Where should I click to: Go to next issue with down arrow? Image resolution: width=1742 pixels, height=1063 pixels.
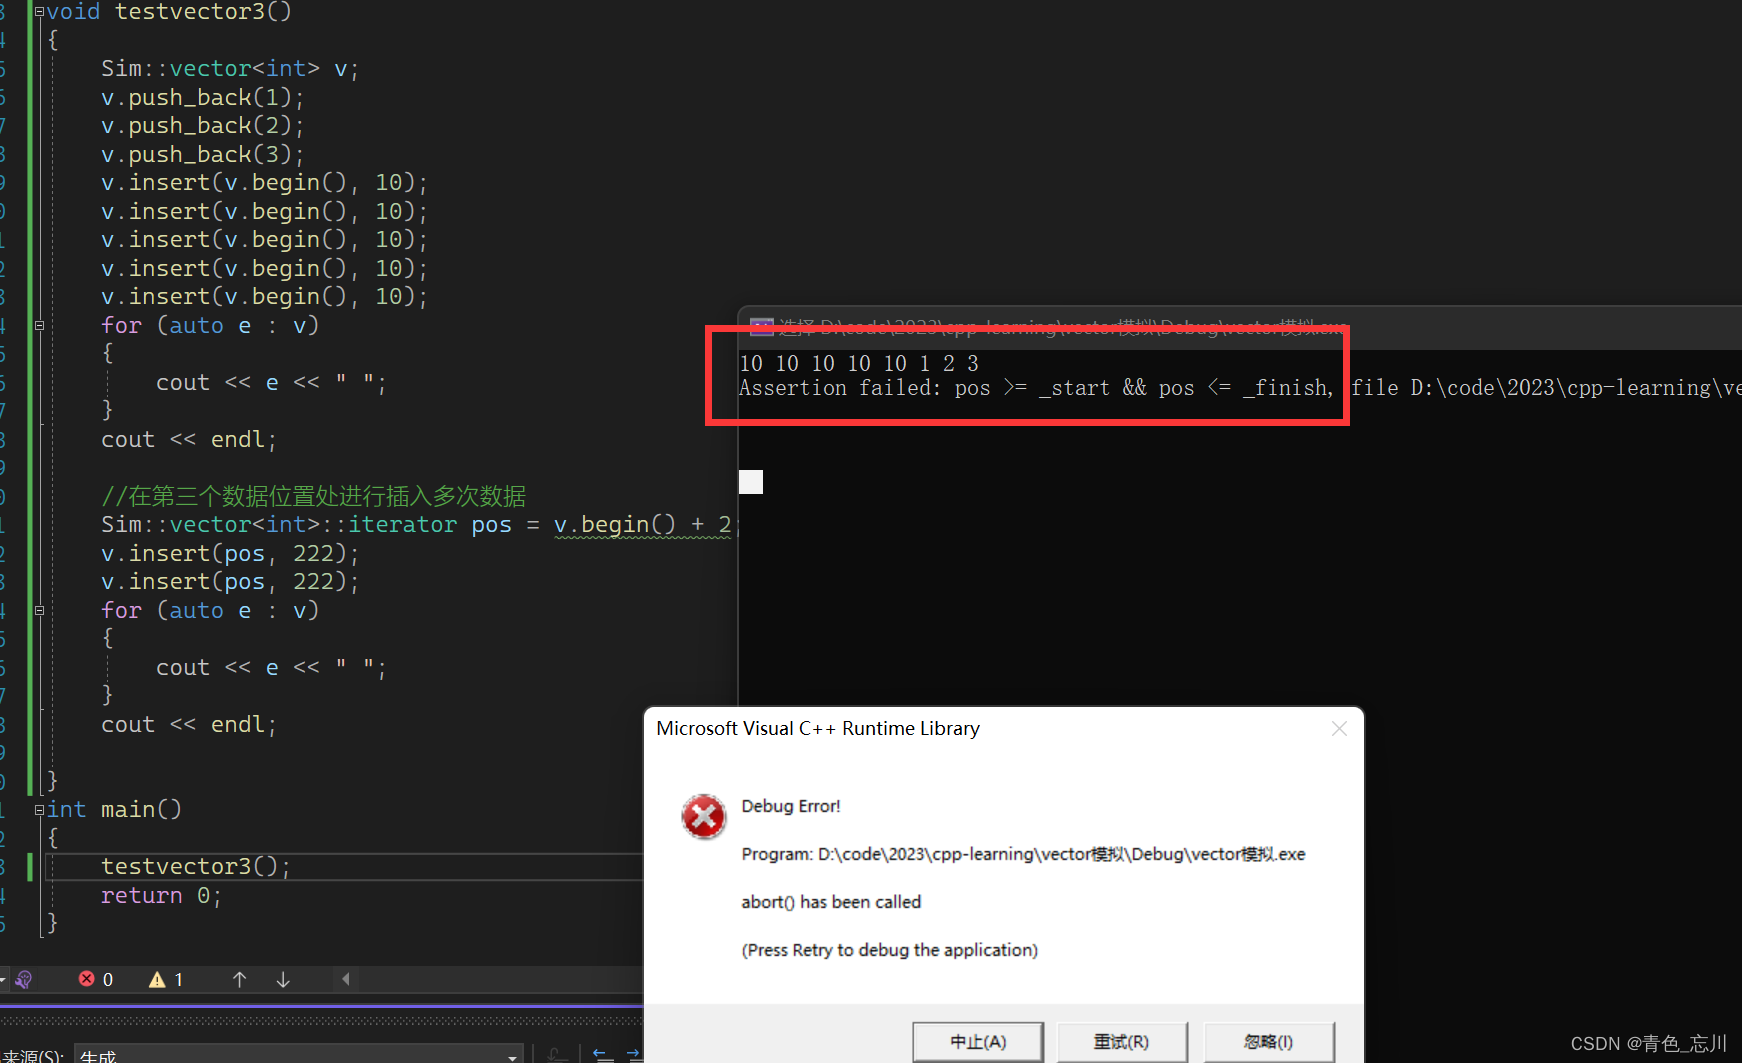click(x=283, y=979)
